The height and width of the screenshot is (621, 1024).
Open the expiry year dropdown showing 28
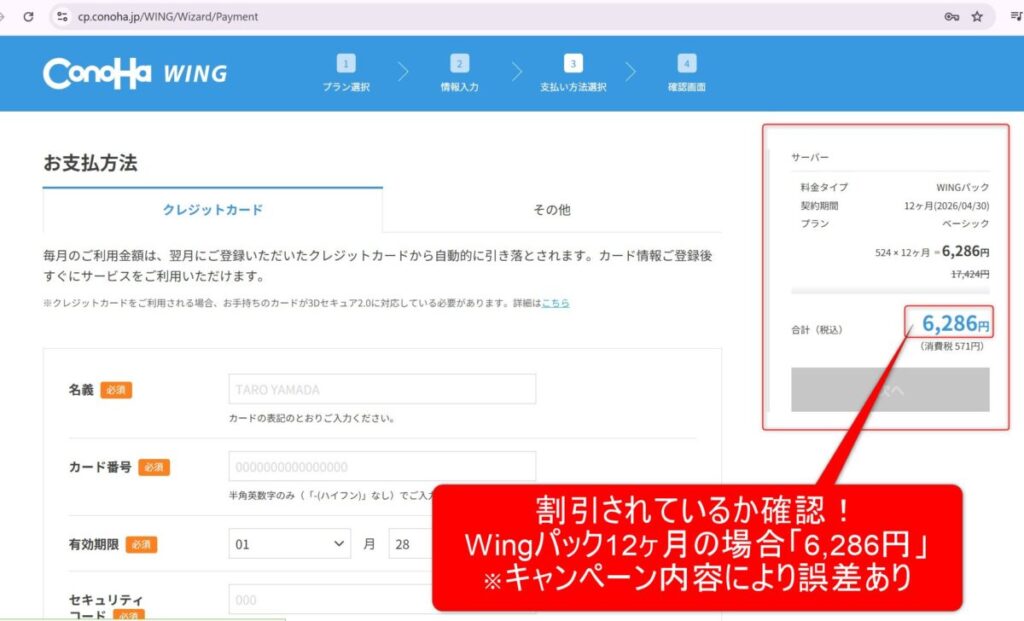tap(411, 543)
